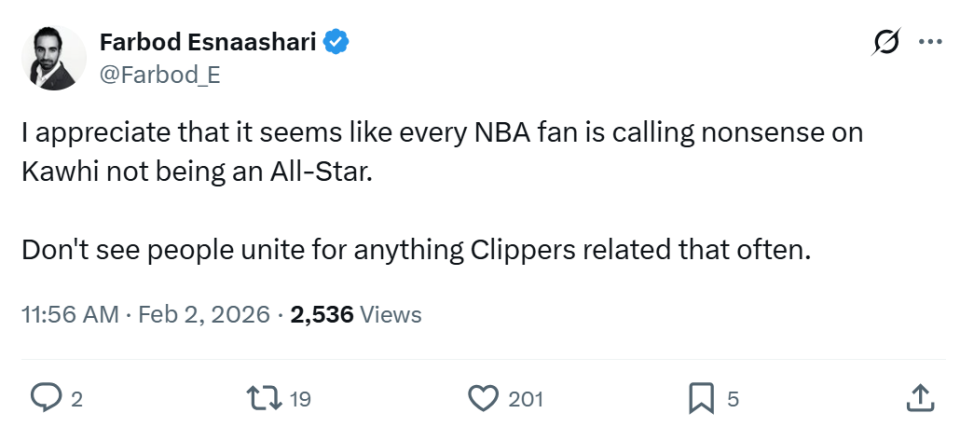Open the share upload icon

(x=919, y=398)
